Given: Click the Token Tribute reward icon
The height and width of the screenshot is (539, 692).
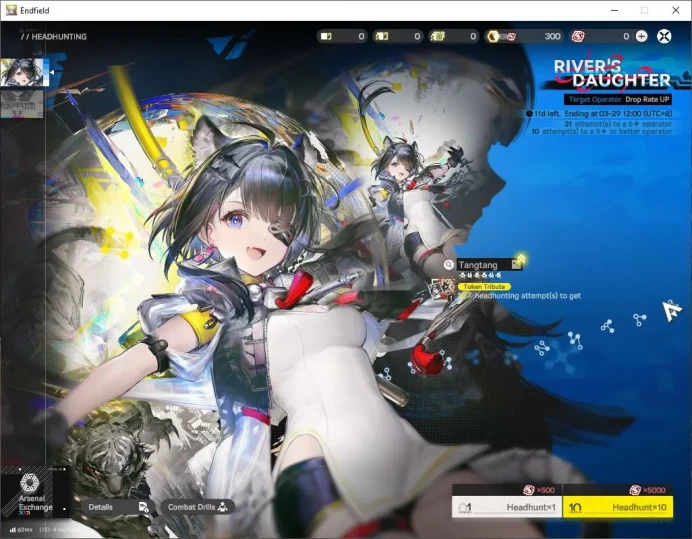Looking at the screenshot, I should point(442,289).
